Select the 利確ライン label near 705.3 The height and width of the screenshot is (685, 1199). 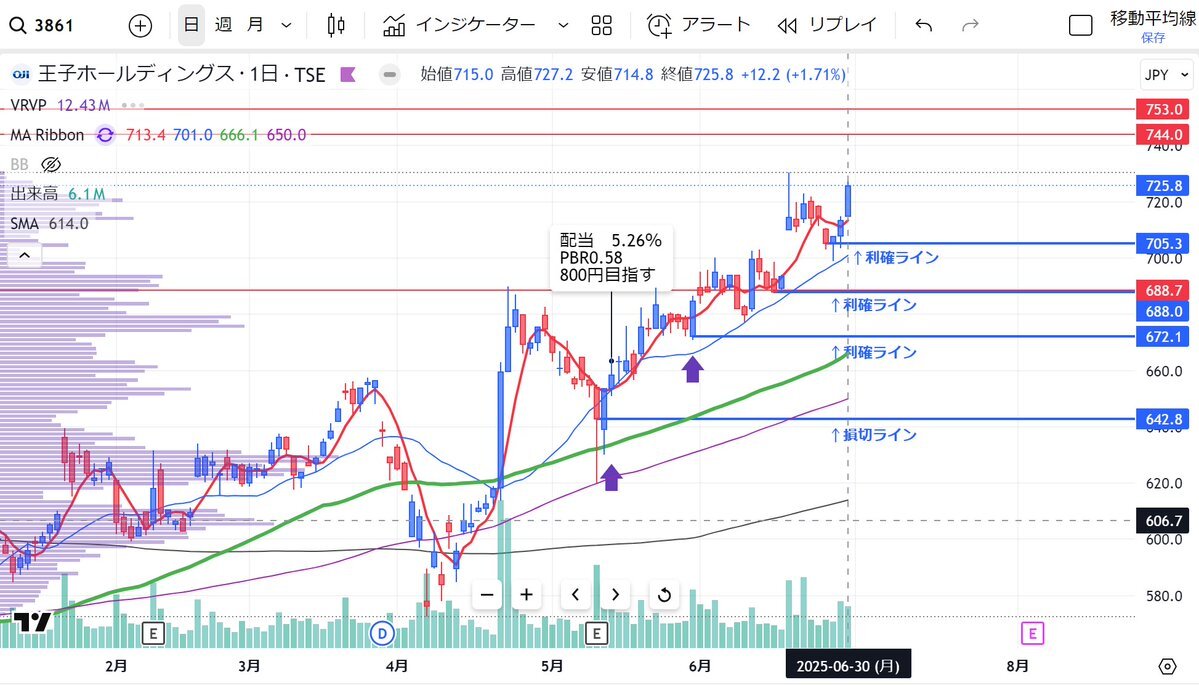pos(895,258)
